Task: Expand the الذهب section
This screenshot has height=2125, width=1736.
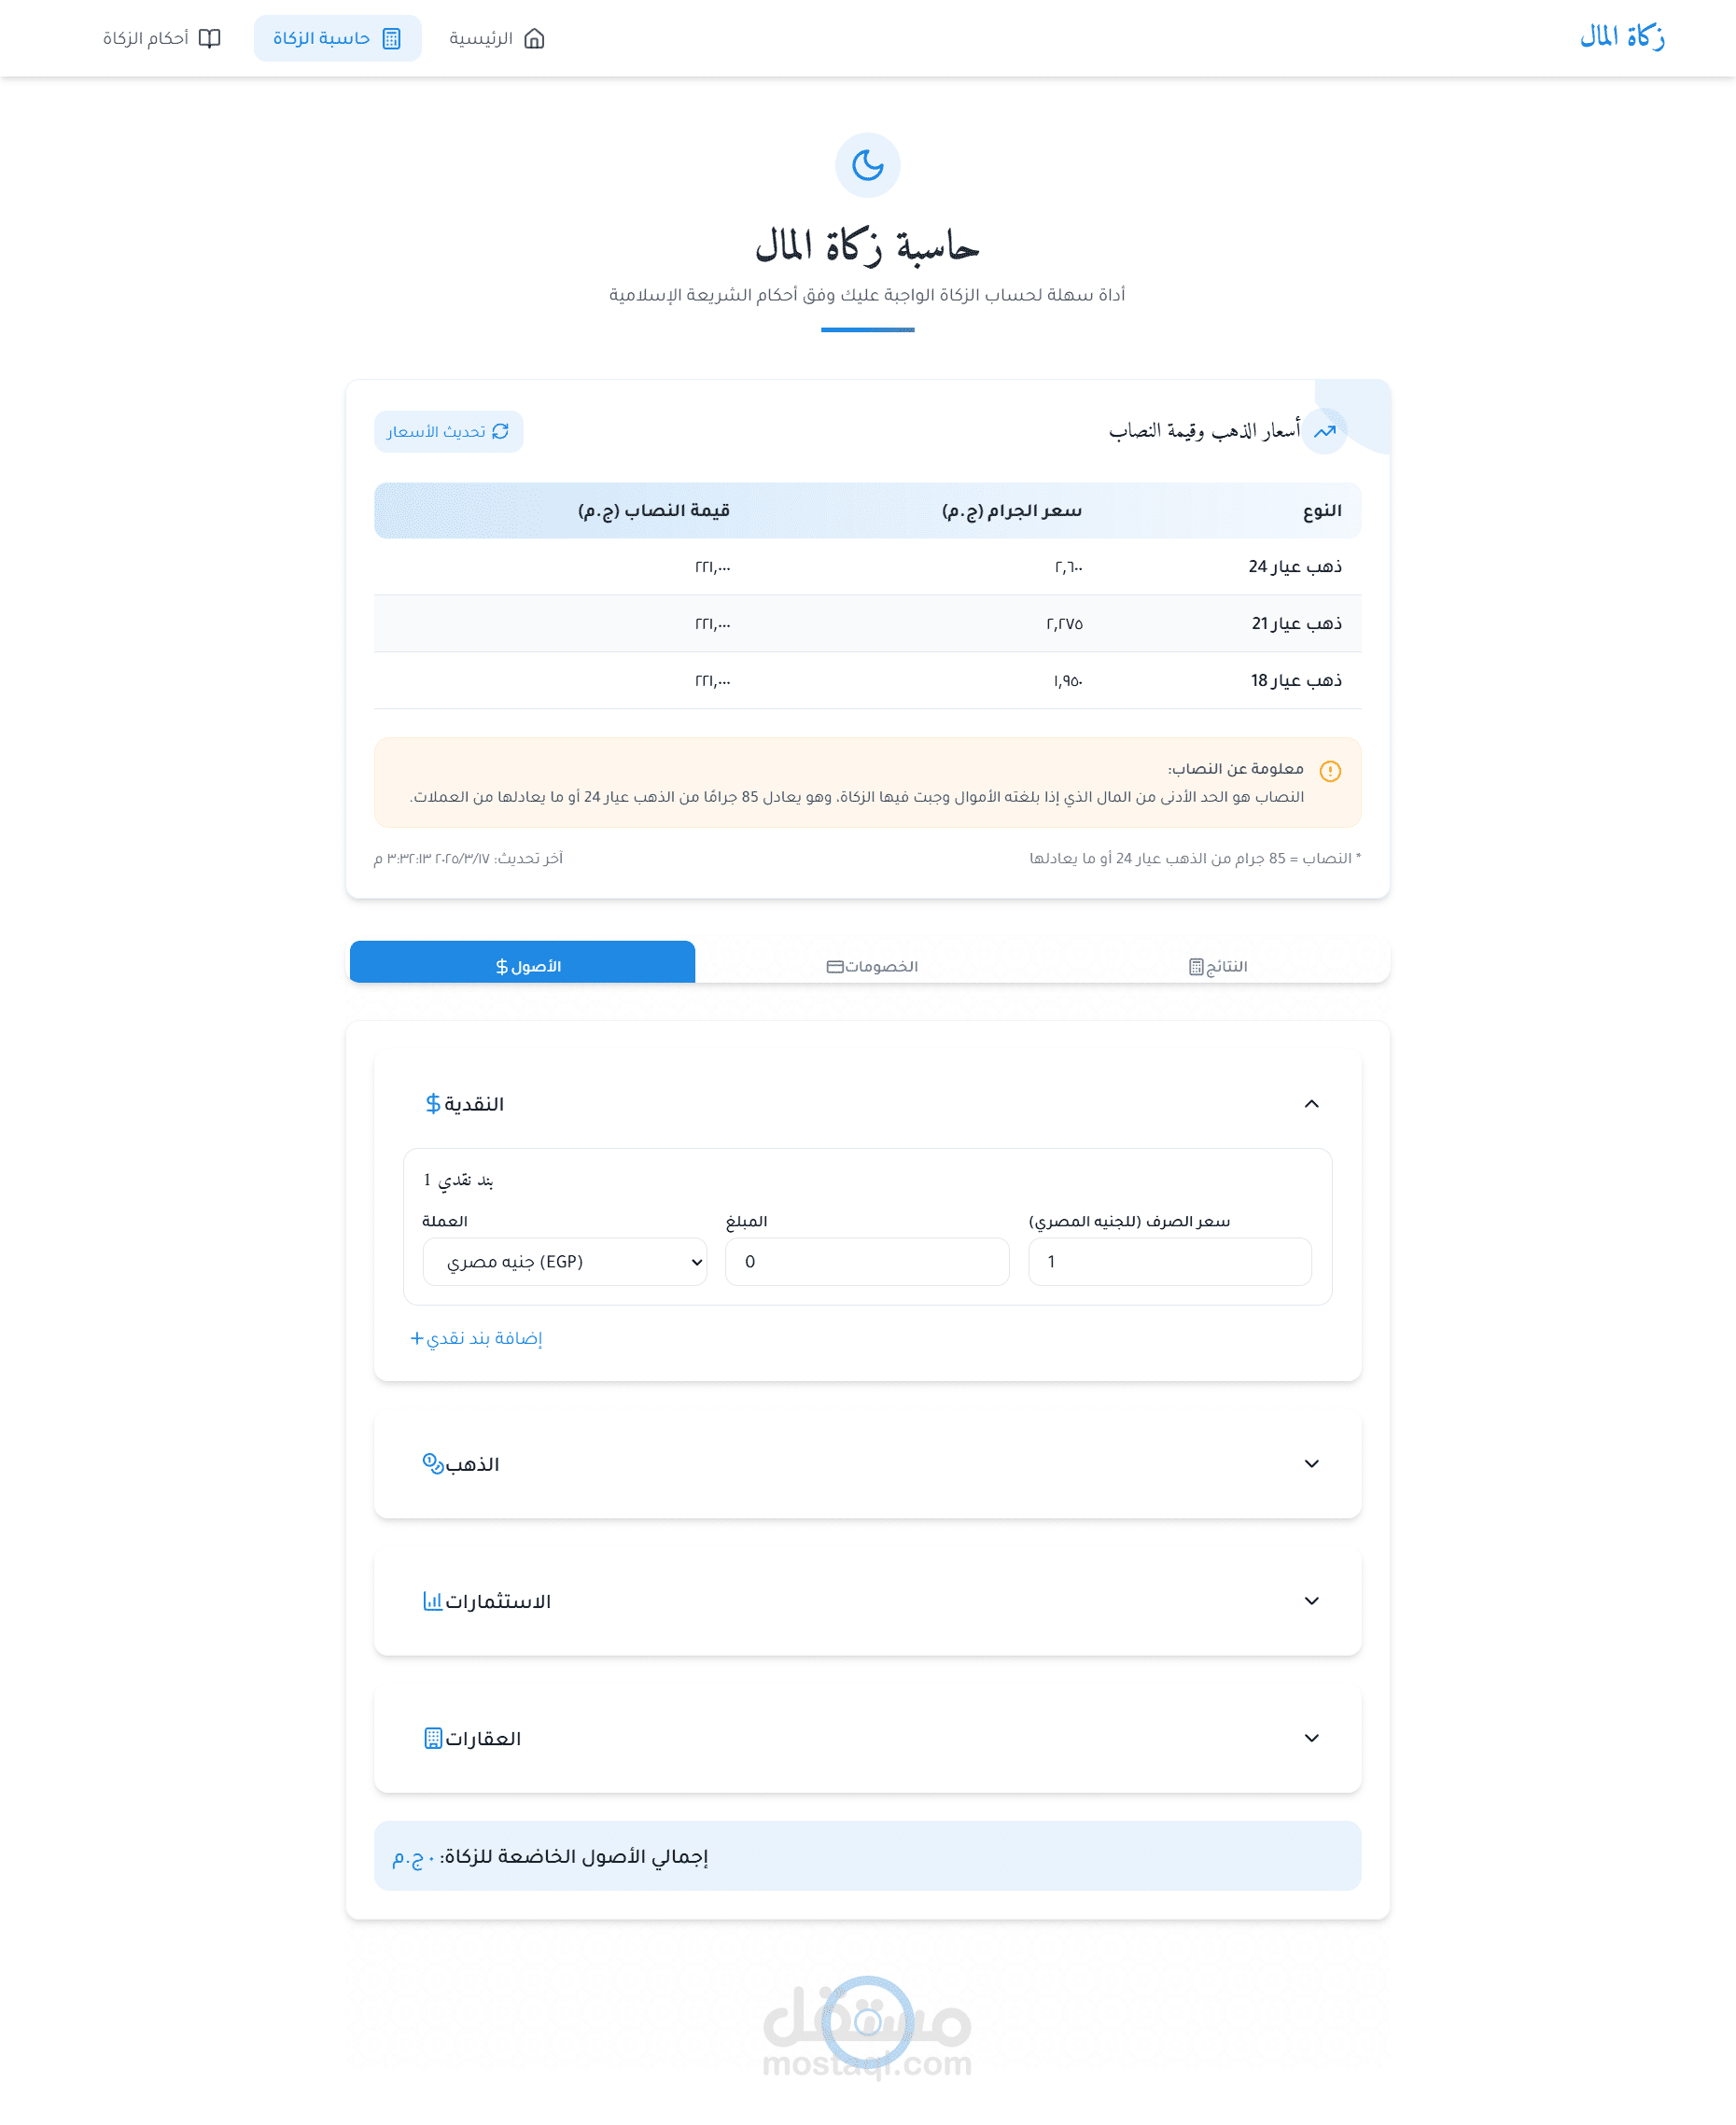Action: (x=1311, y=1463)
